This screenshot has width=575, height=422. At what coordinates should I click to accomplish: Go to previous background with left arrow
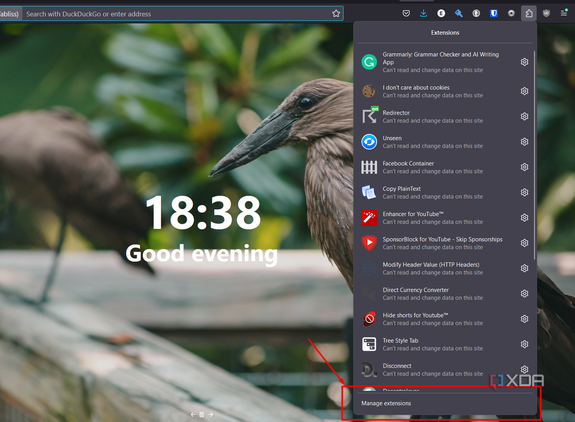click(x=193, y=414)
